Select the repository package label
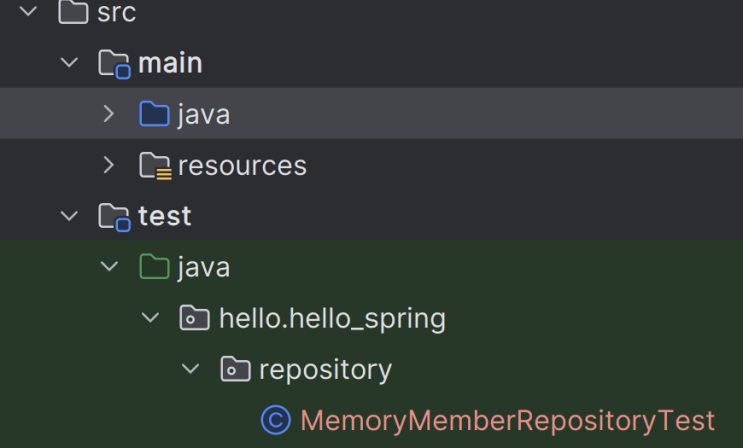 coord(325,370)
